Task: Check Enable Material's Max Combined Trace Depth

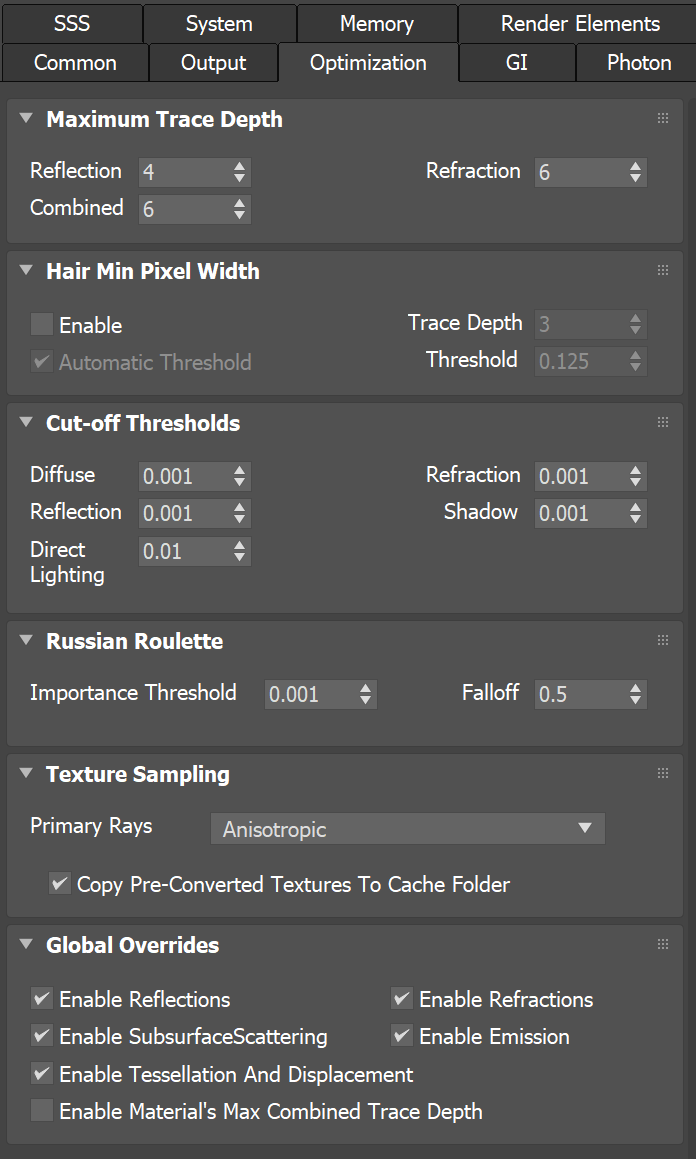Action: [41, 1110]
